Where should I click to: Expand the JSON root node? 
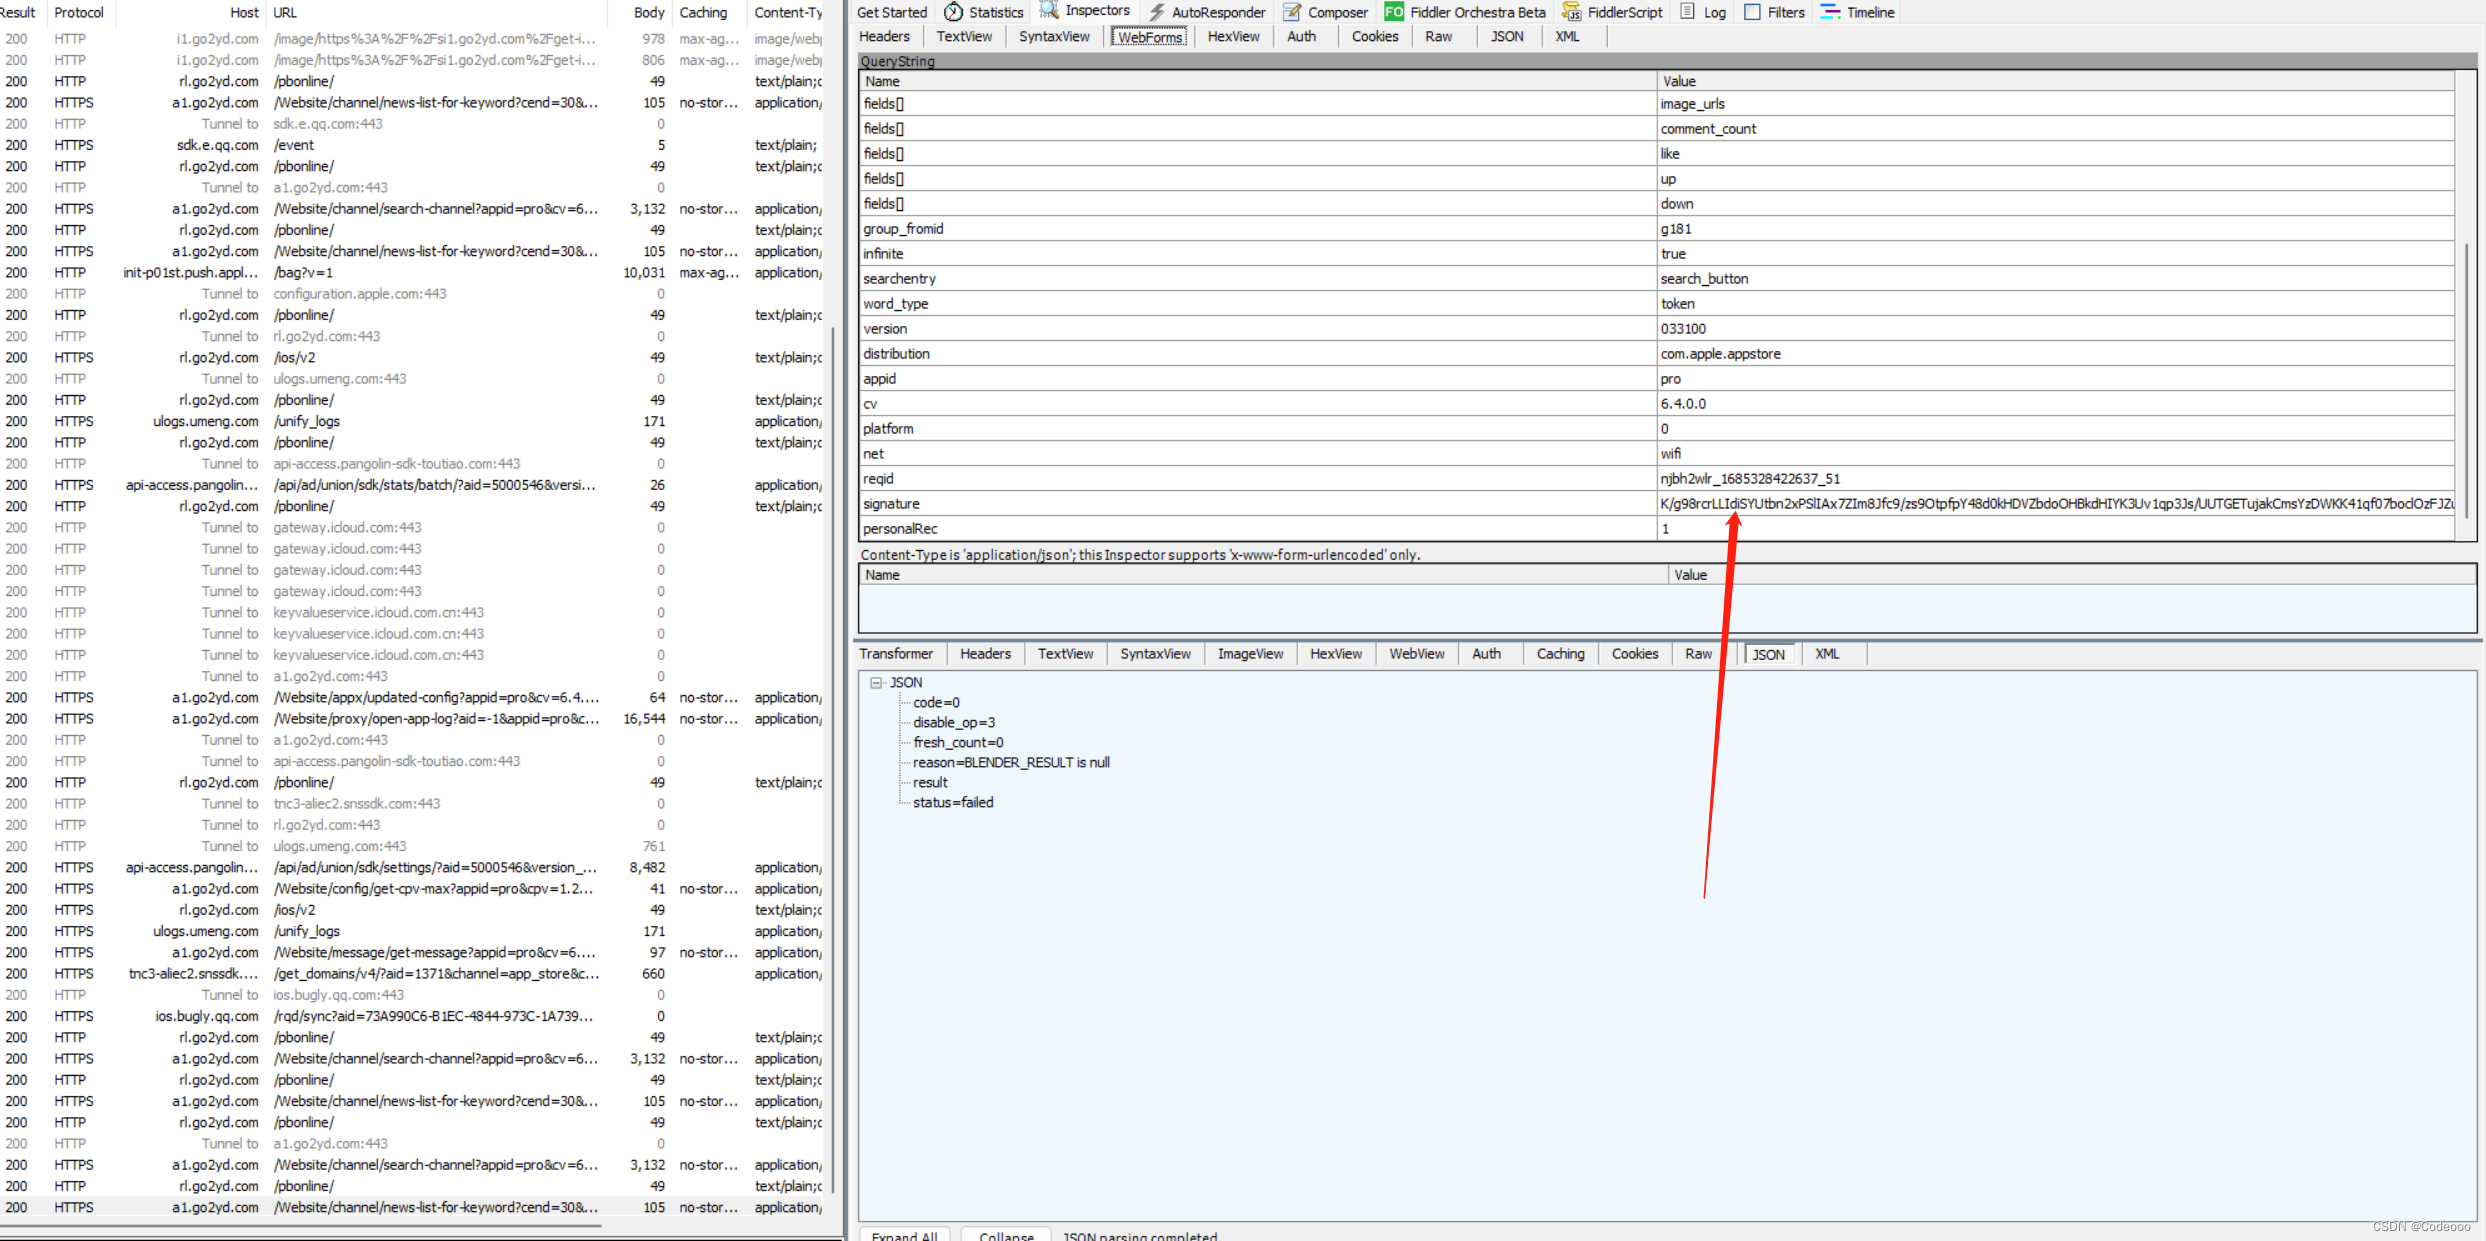point(877,682)
